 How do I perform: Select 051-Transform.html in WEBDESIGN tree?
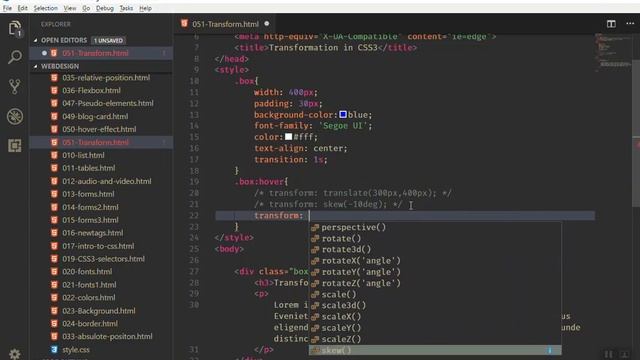coord(101,142)
